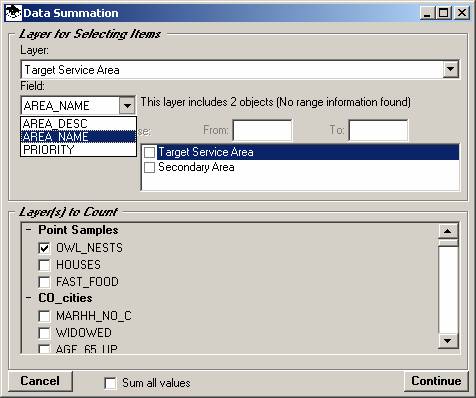Image resolution: width=476 pixels, height=398 pixels.
Task: Check the FAST_FOOD checkbox
Action: point(44,282)
